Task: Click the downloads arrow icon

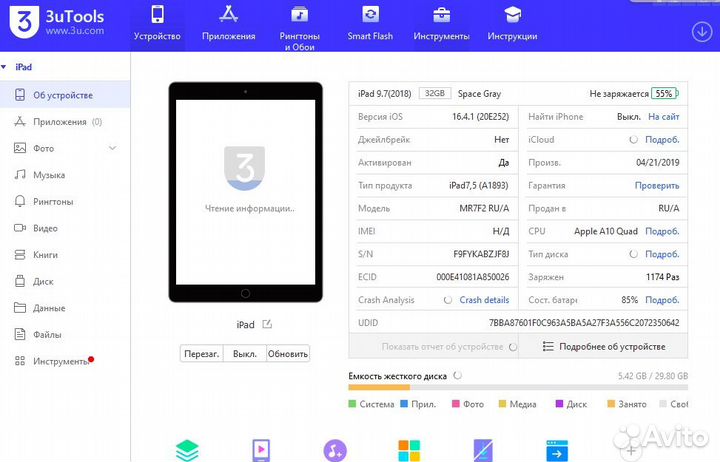Action: click(702, 32)
